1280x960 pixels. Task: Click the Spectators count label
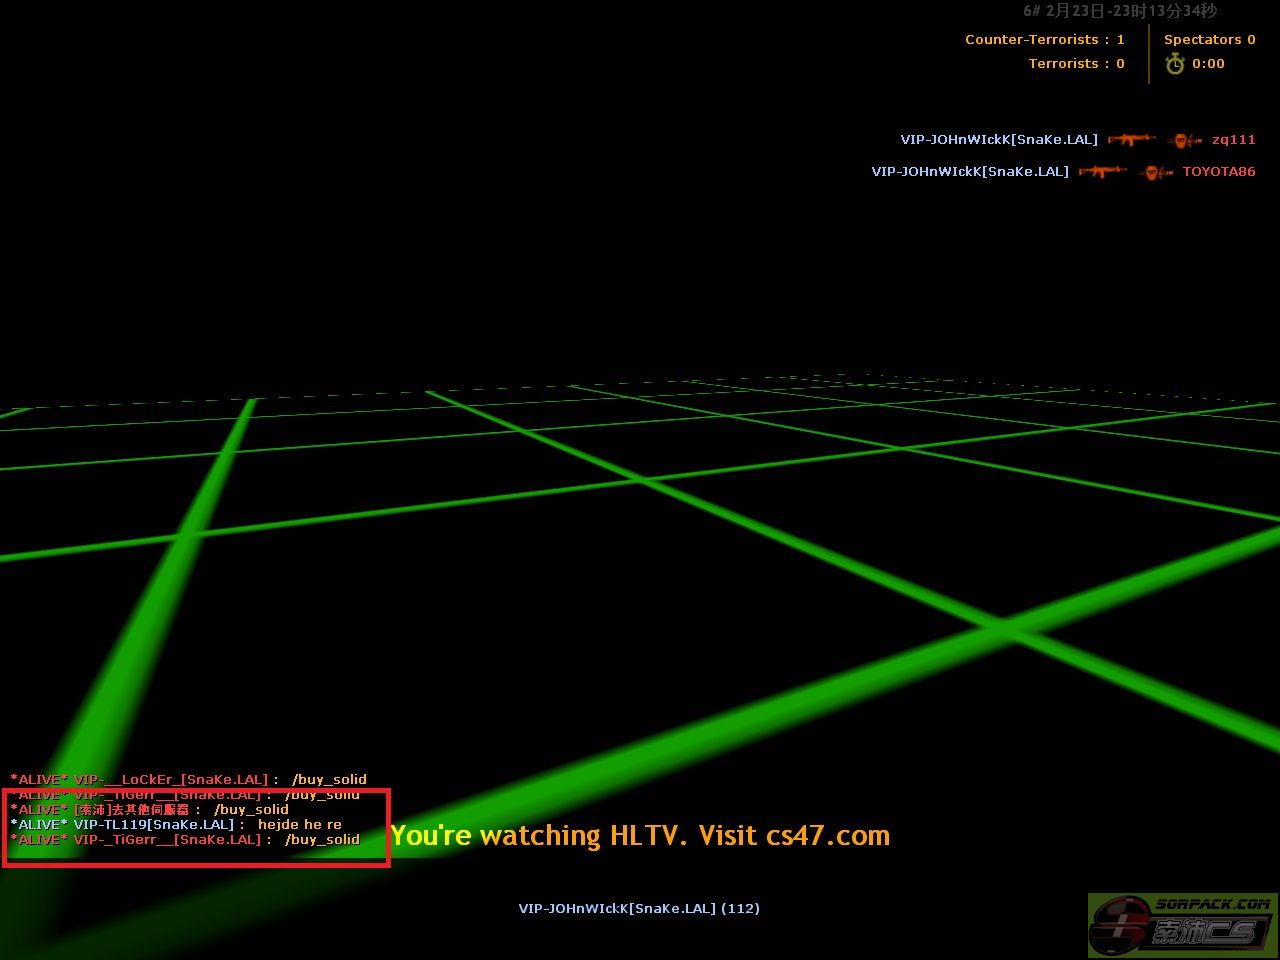tap(1209, 40)
